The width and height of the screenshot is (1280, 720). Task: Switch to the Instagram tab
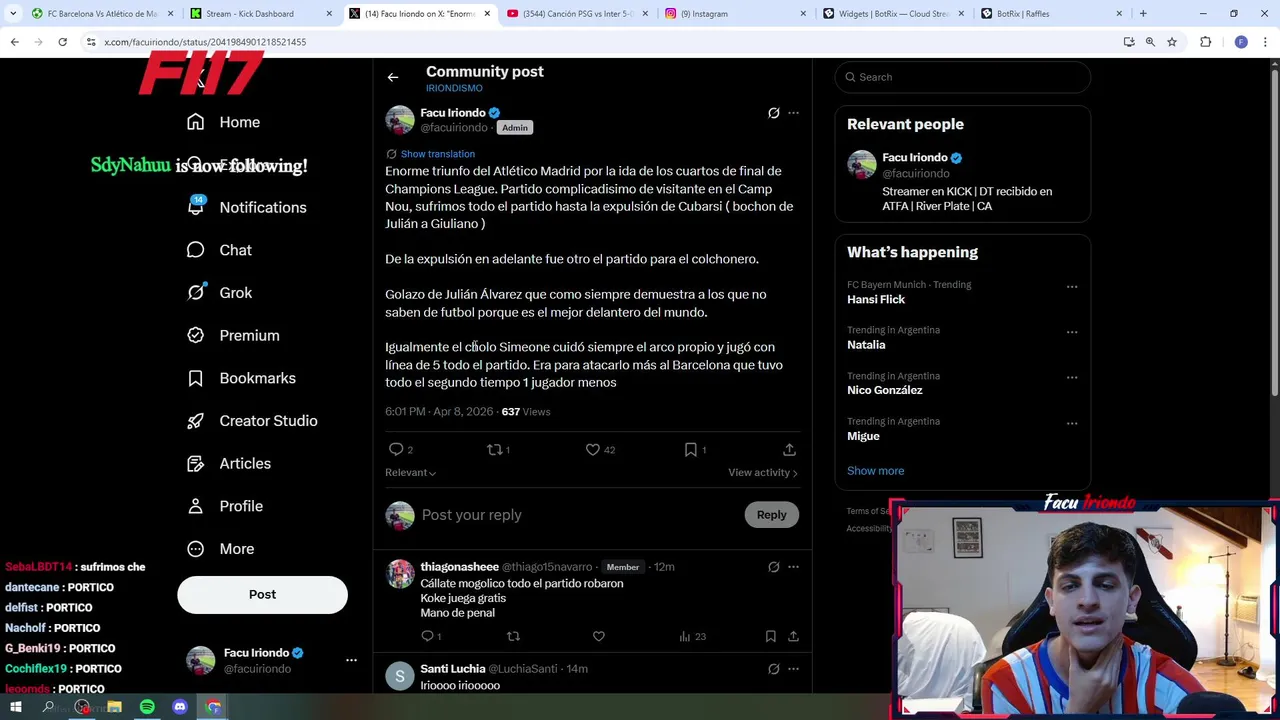tap(736, 14)
